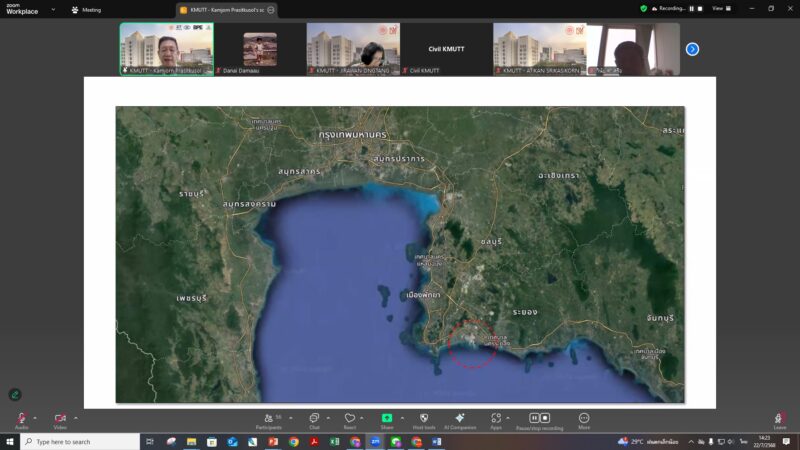Open Host tools shield icon
This screenshot has height=450, width=800.
[x=424, y=418]
